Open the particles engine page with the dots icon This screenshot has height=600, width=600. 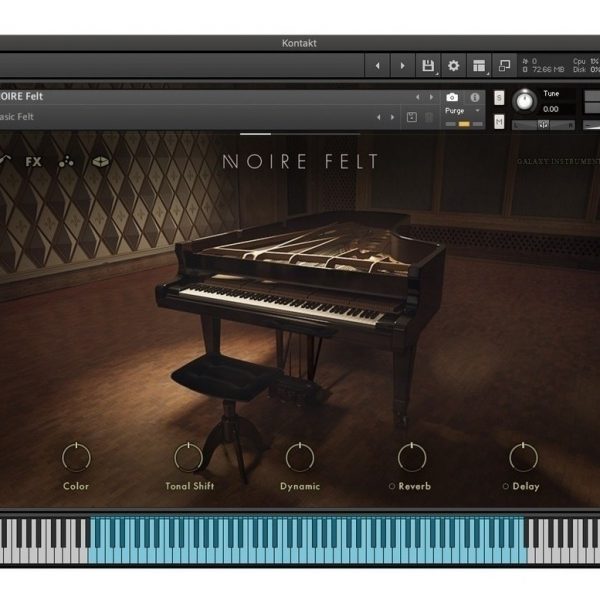(x=66, y=162)
